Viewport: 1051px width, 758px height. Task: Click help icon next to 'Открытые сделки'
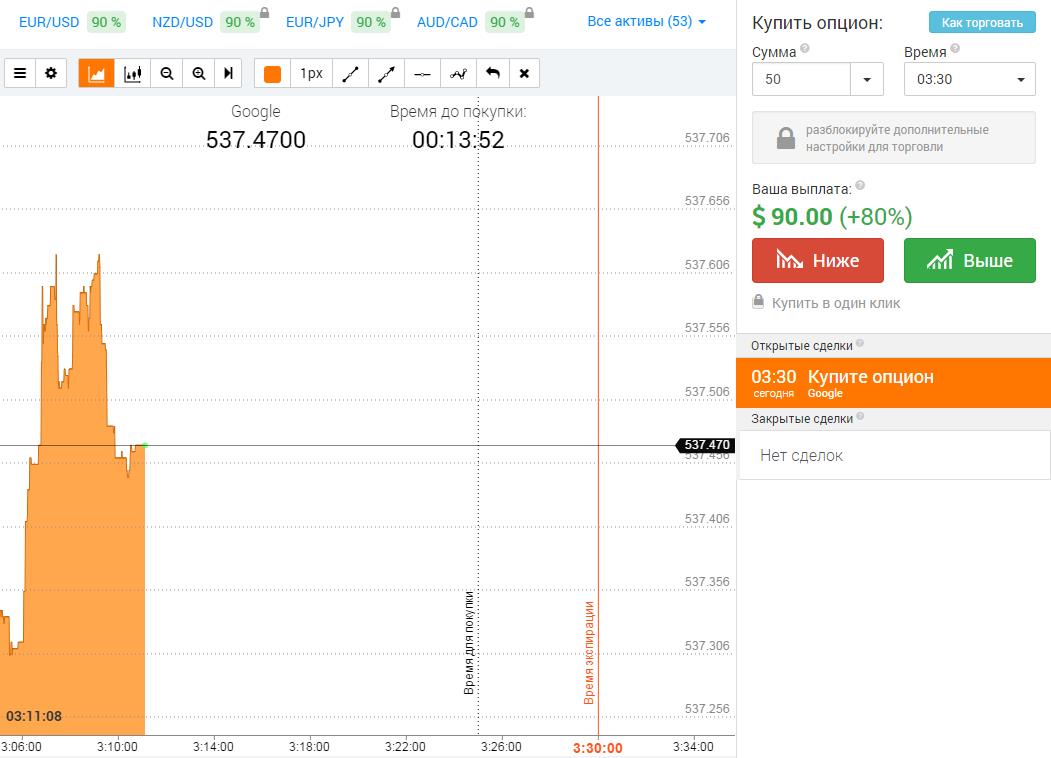(x=859, y=343)
